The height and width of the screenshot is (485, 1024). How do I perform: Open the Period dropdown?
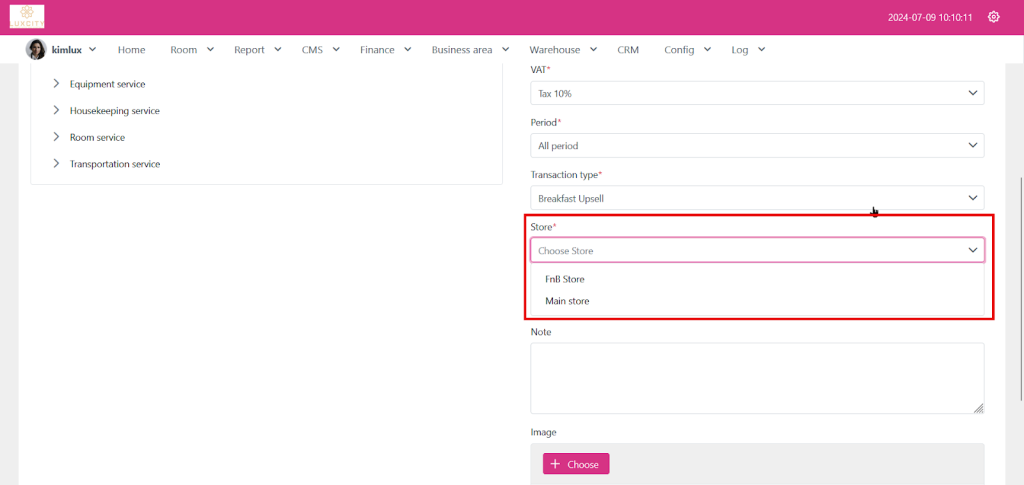click(x=756, y=146)
